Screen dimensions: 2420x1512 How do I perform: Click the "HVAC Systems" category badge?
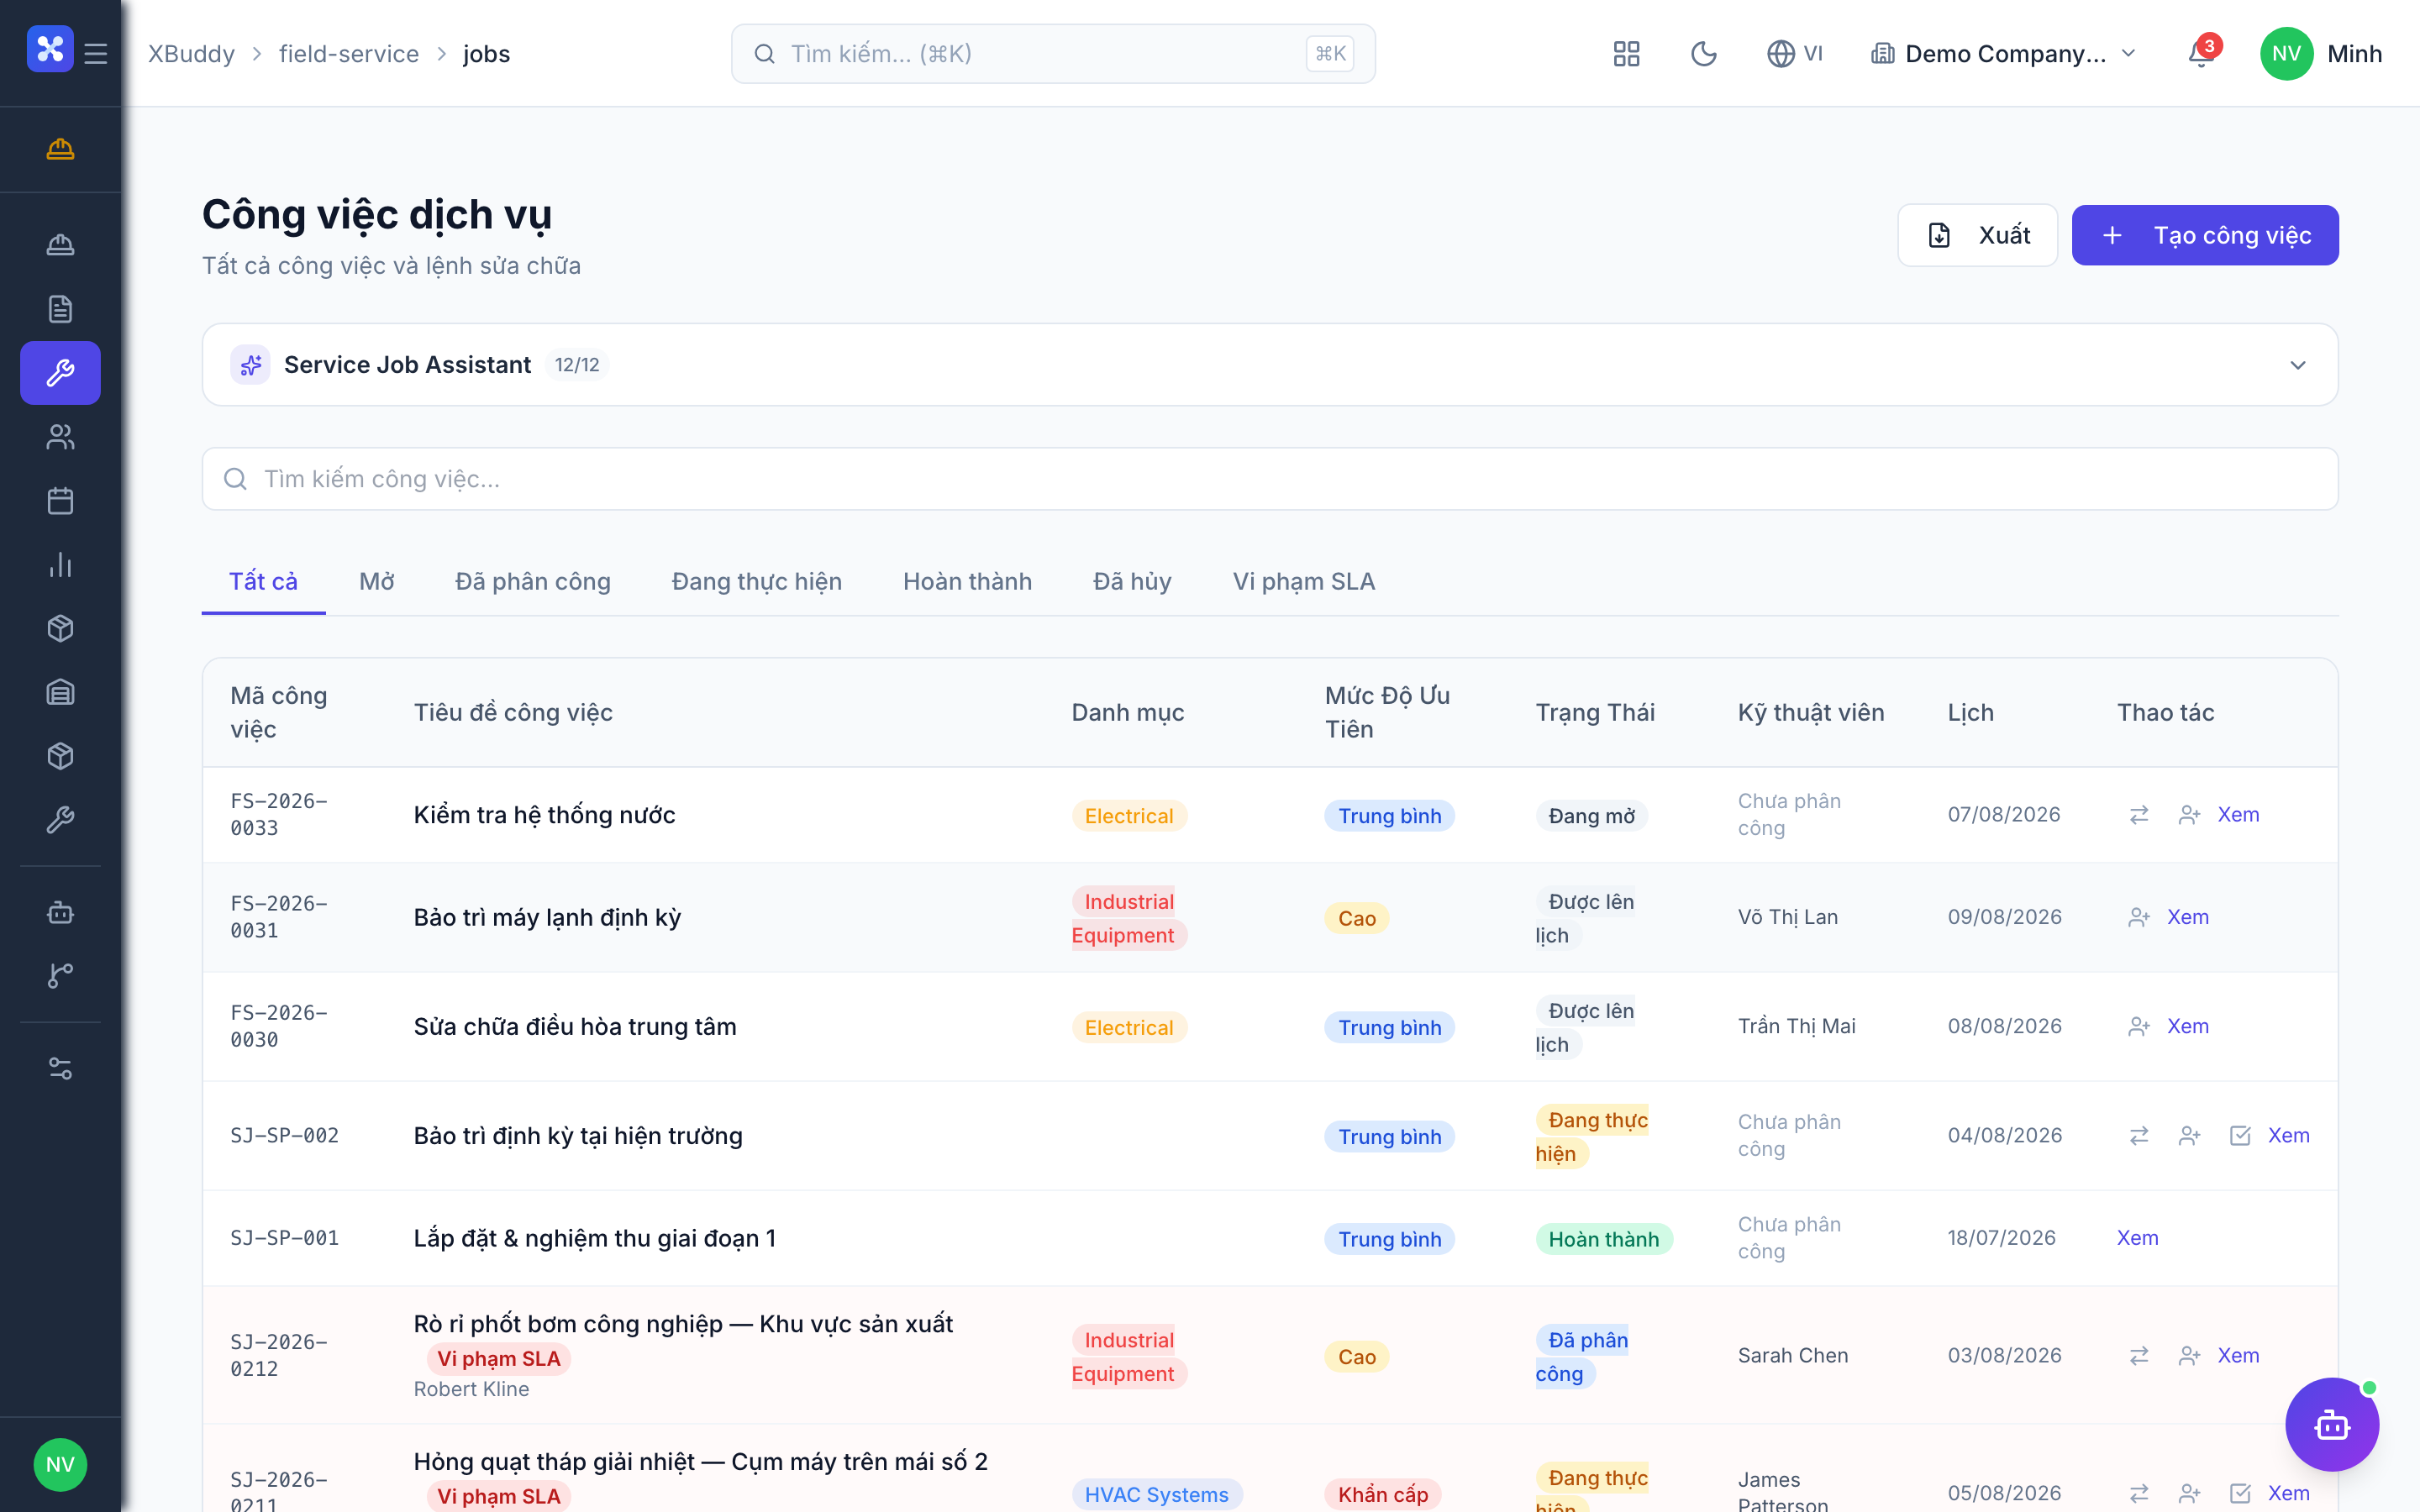click(1157, 1494)
